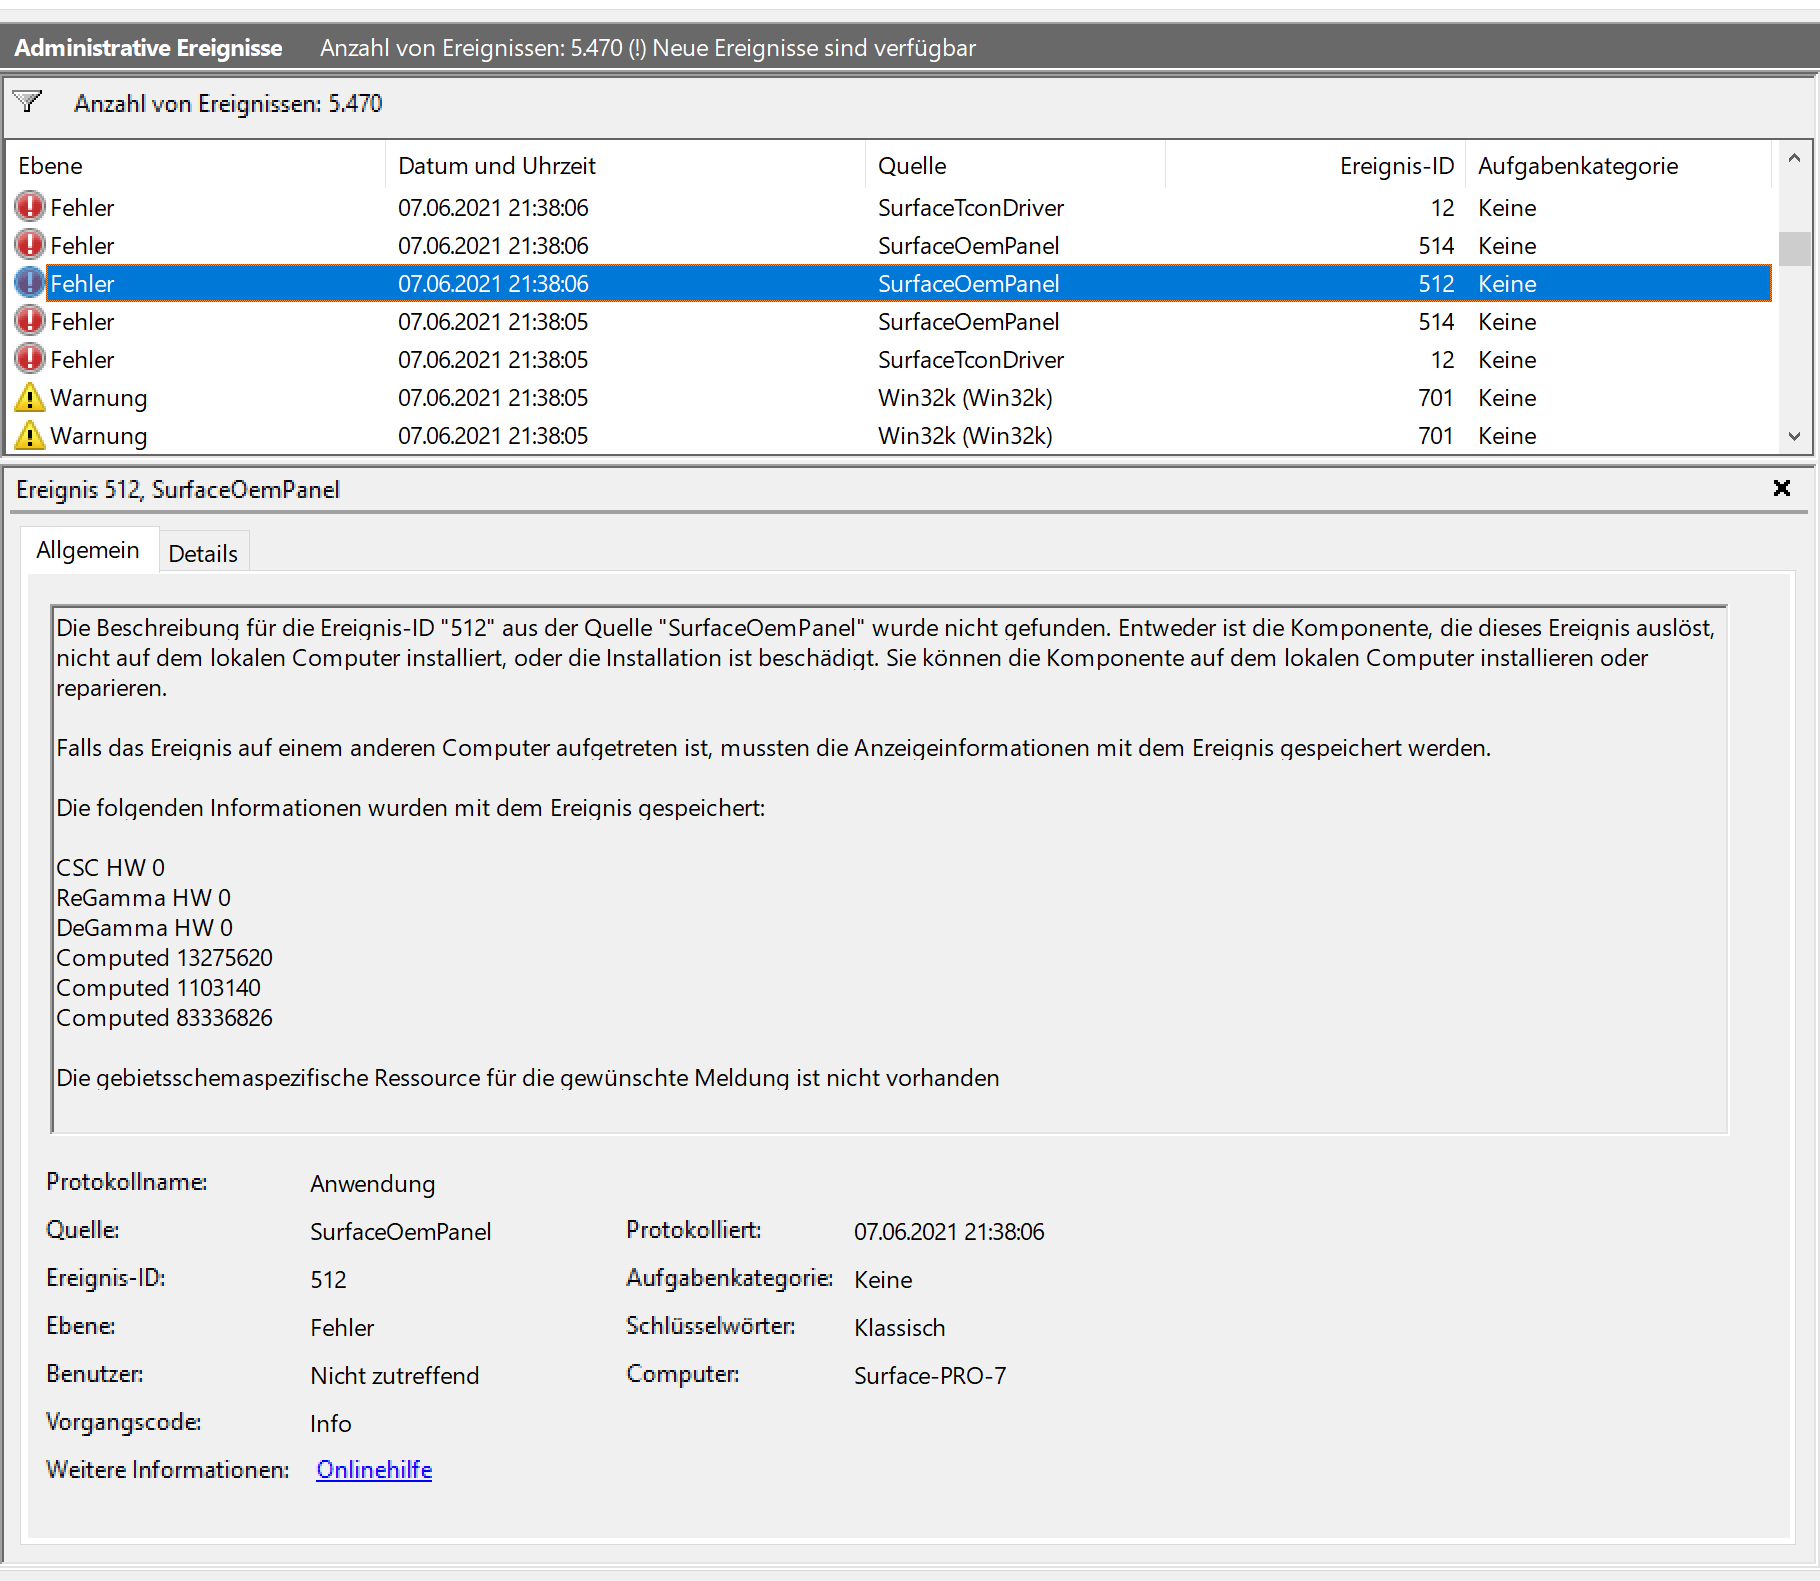Image resolution: width=1820 pixels, height=1581 pixels.
Task: Select SurfaceTconDriver event at 21:38:05
Action: pyautogui.click(x=890, y=359)
